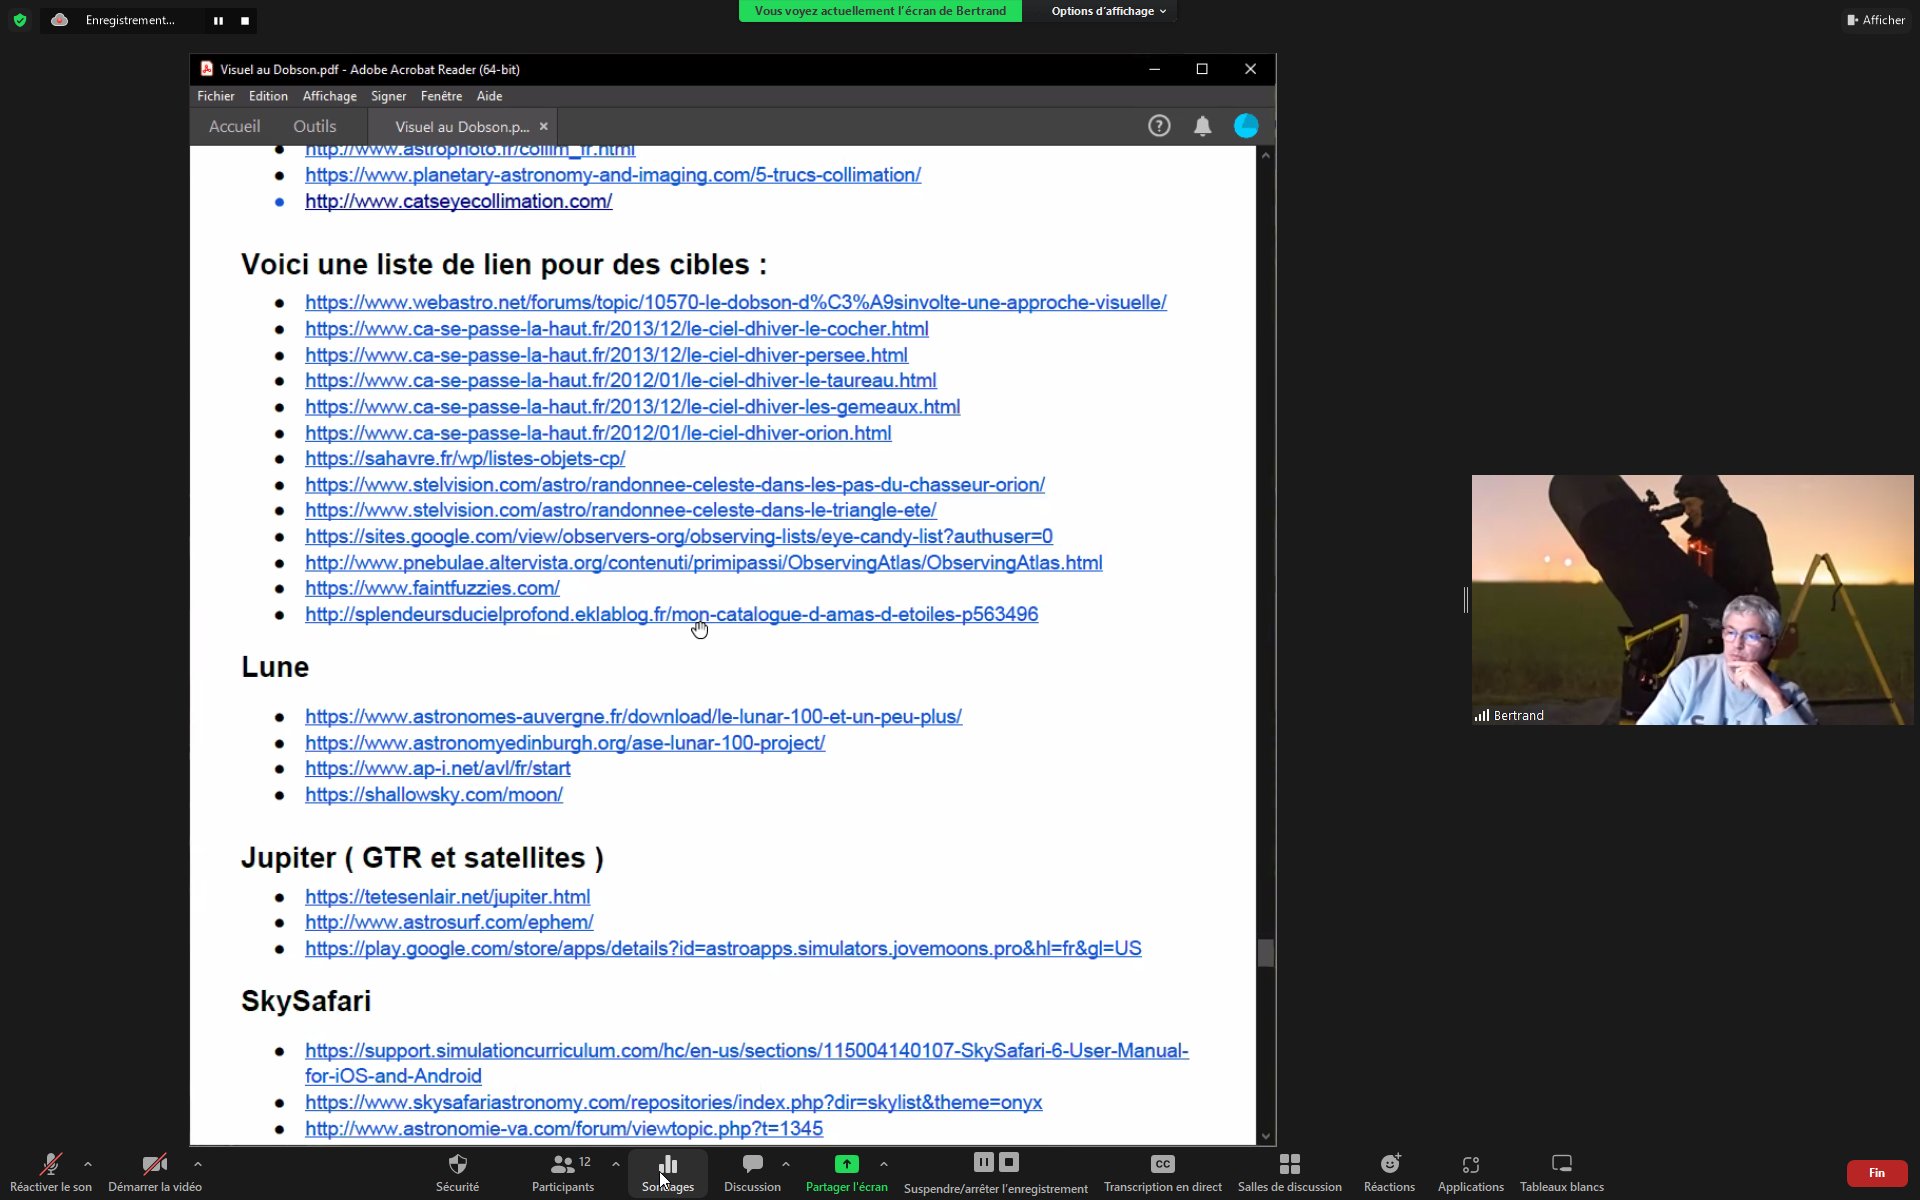Open the Acrobat help question mark icon
1920x1200 pixels.
[x=1159, y=126]
